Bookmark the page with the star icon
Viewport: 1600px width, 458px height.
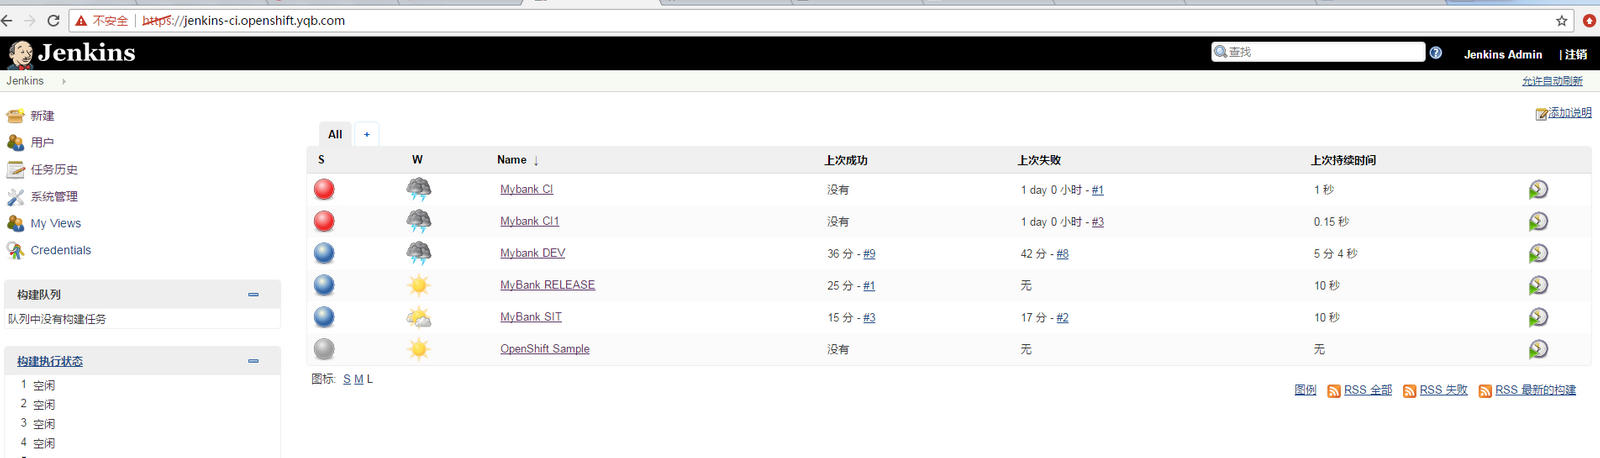coord(1561,20)
